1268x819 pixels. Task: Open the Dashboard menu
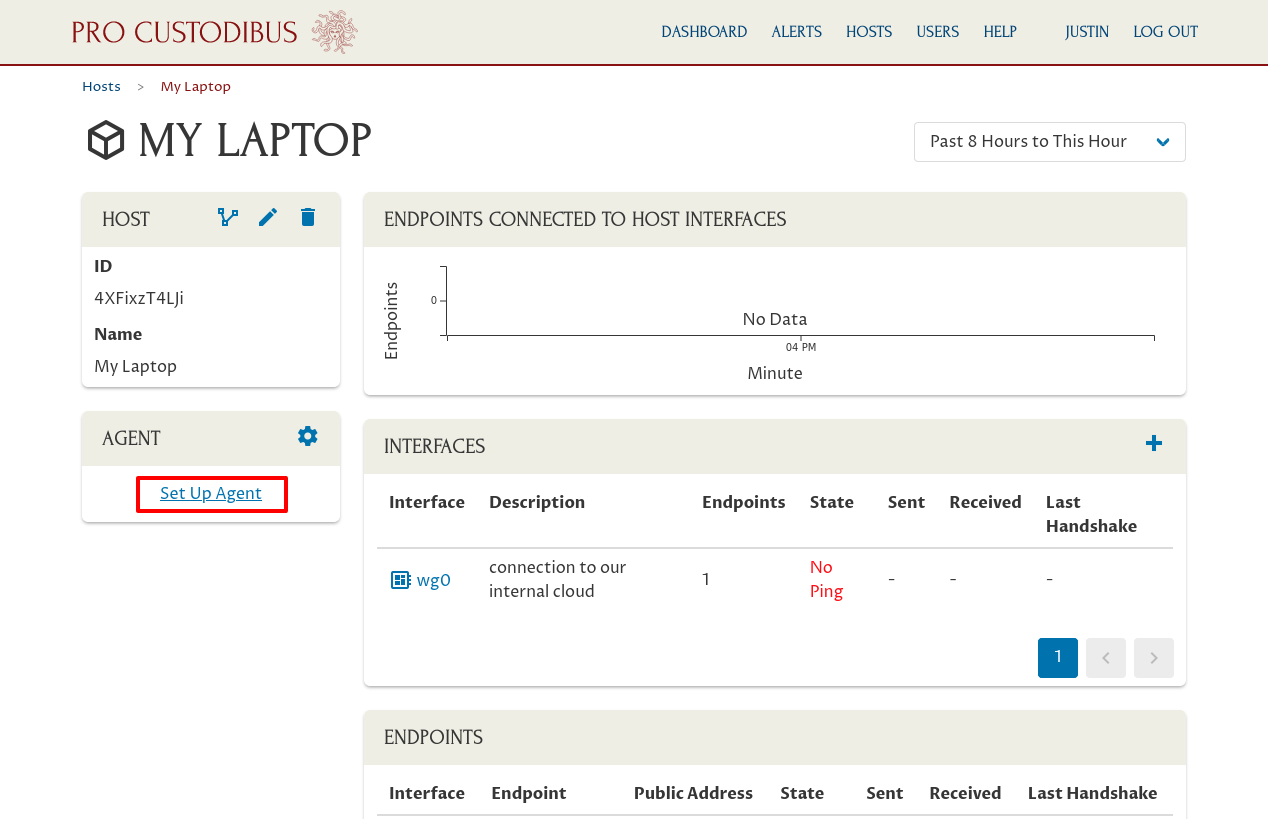click(x=704, y=32)
